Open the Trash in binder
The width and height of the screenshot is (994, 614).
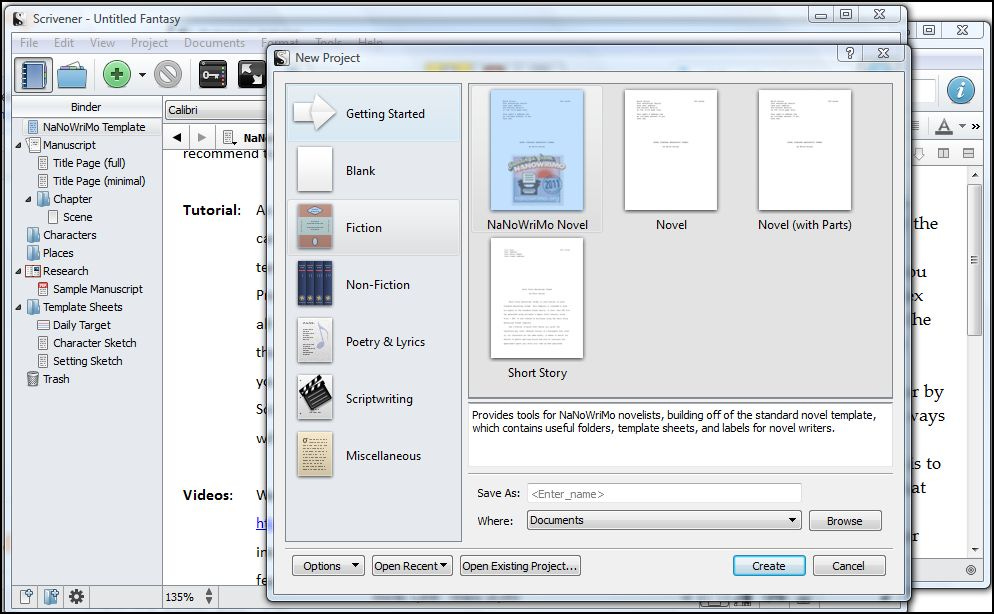tap(56, 379)
